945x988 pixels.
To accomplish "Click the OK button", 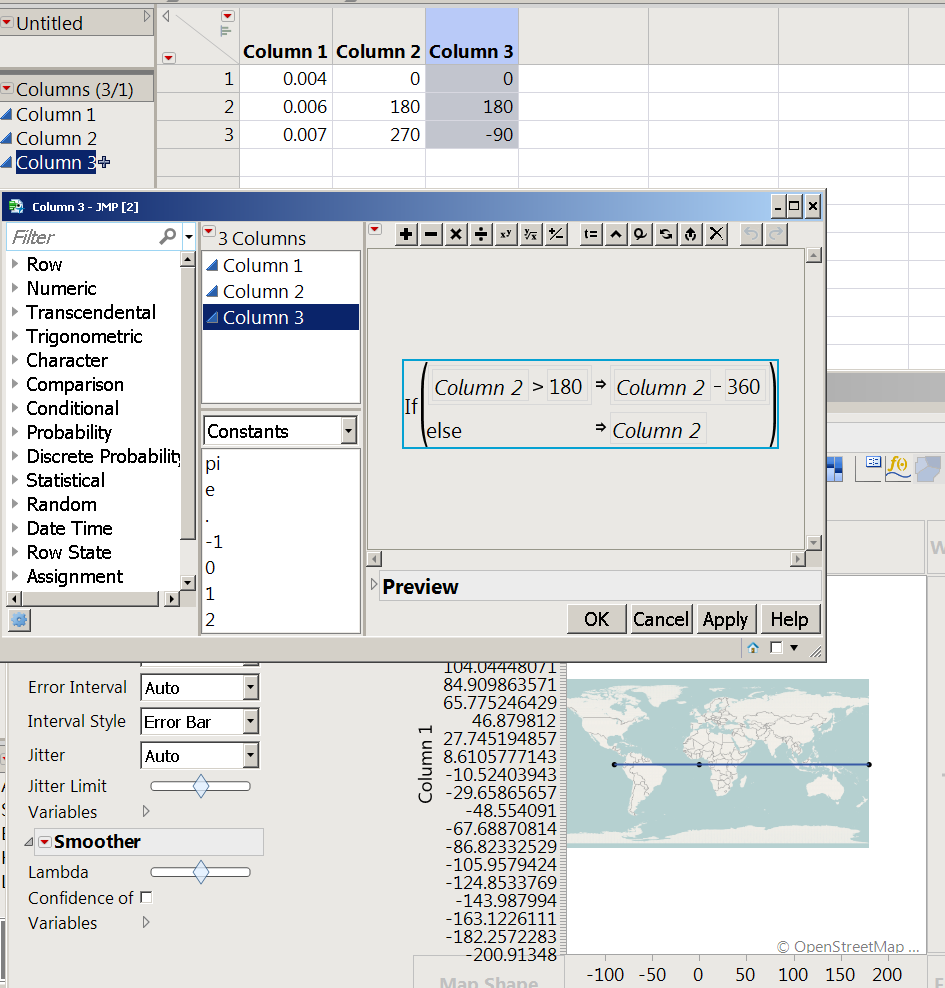I will pyautogui.click(x=596, y=619).
